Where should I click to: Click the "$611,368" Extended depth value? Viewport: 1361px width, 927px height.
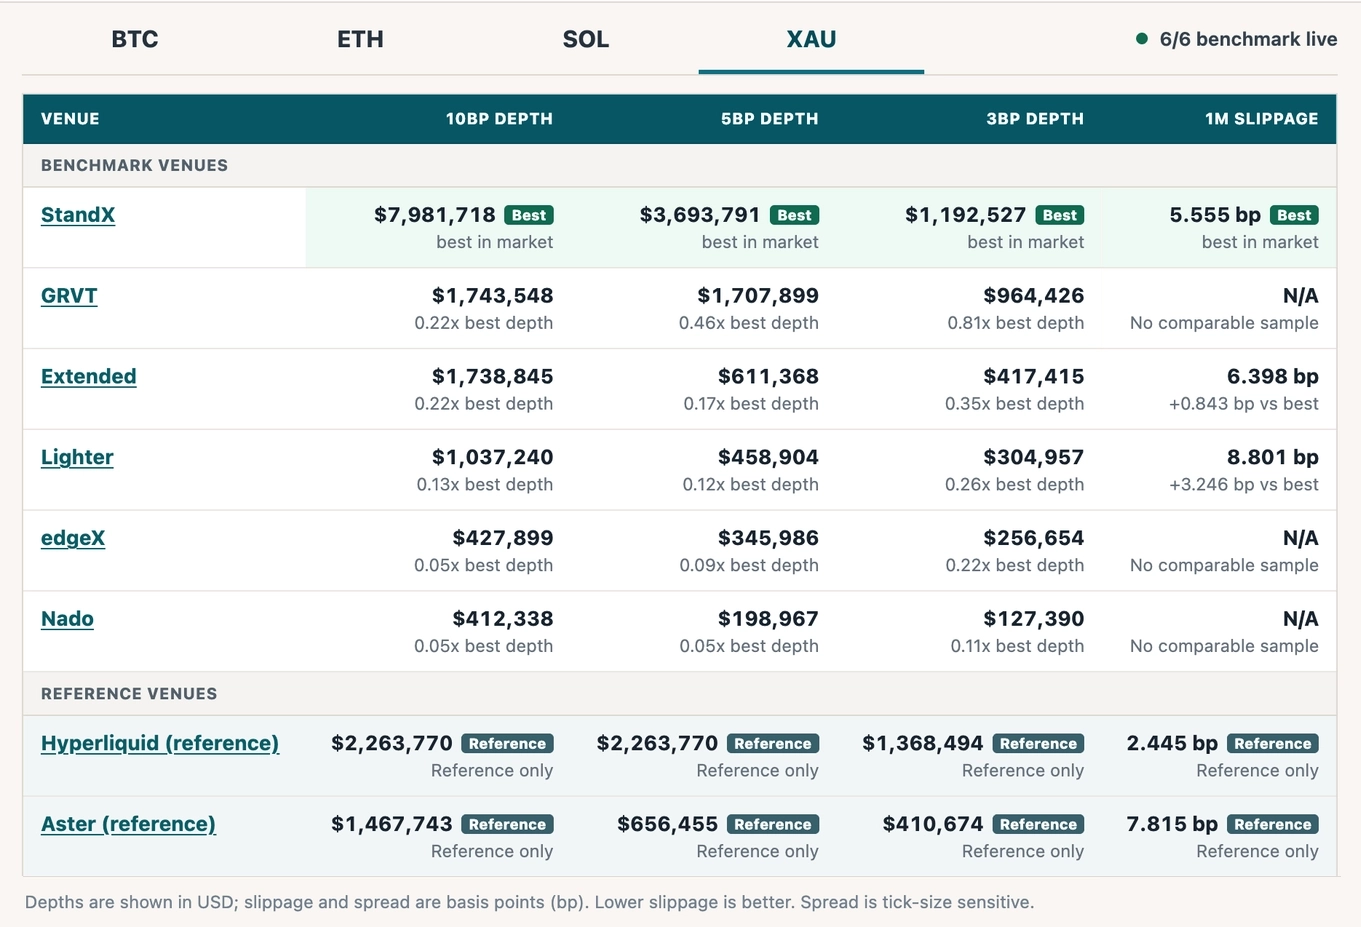tap(768, 377)
